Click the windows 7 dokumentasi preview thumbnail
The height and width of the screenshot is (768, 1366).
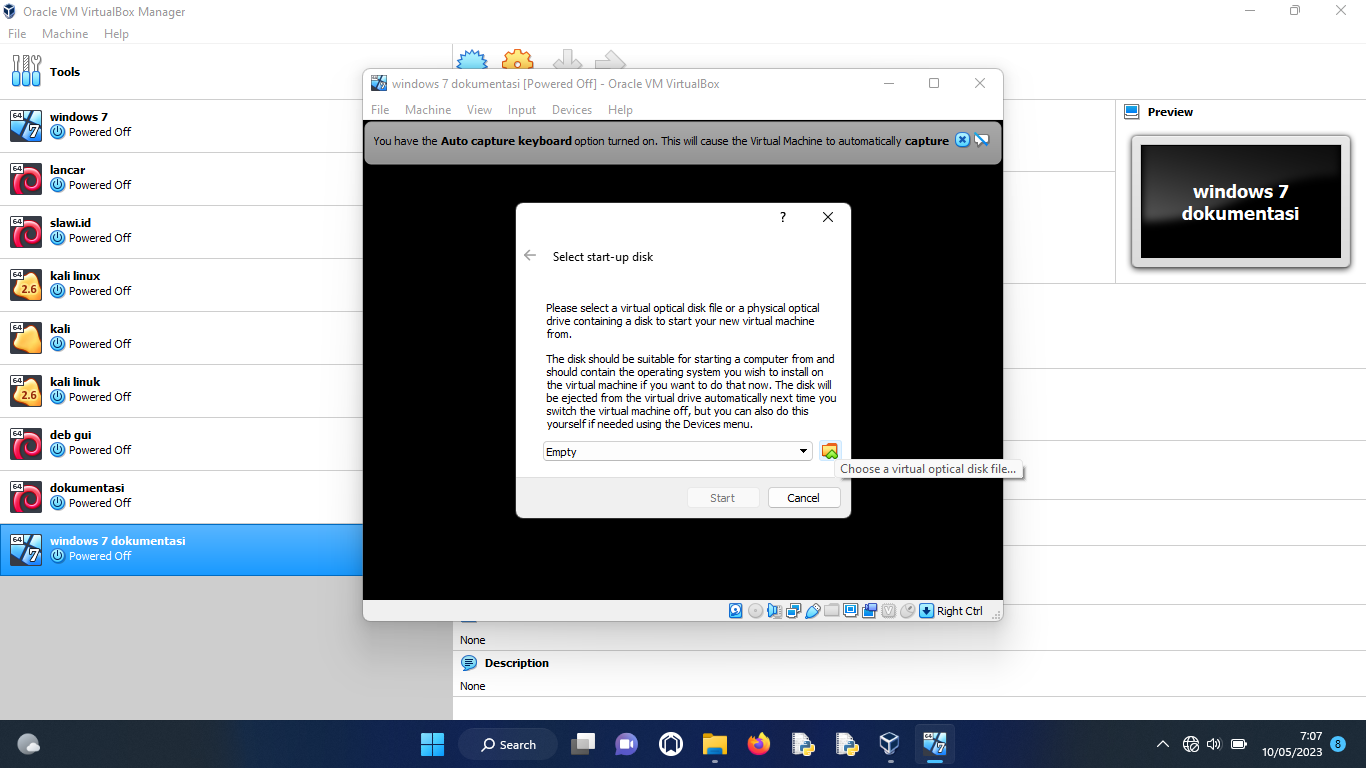point(1240,202)
